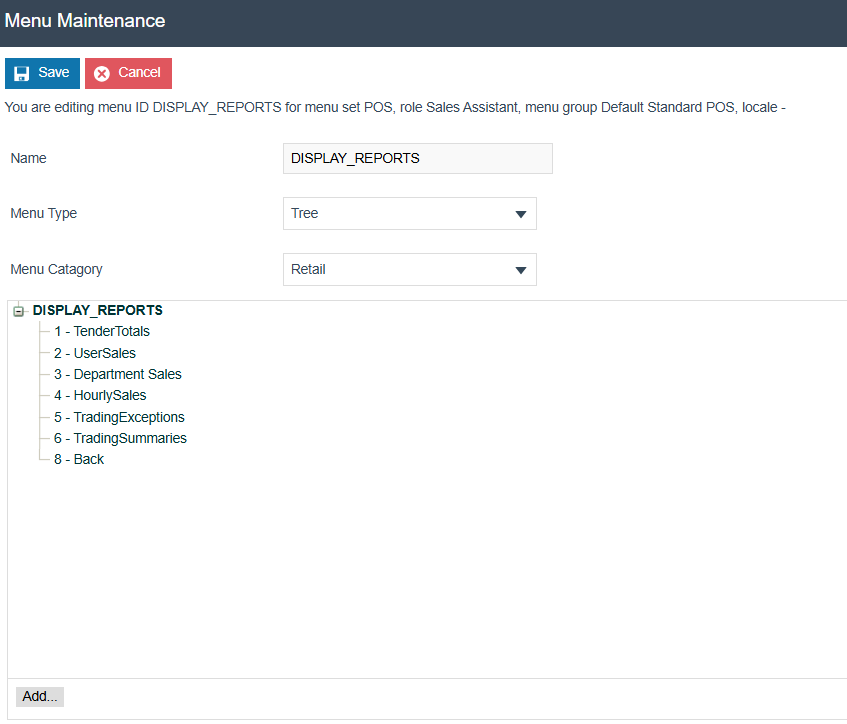Click the Menu Catagory dropdown arrow
This screenshot has width=847, height=724.
tap(521, 269)
